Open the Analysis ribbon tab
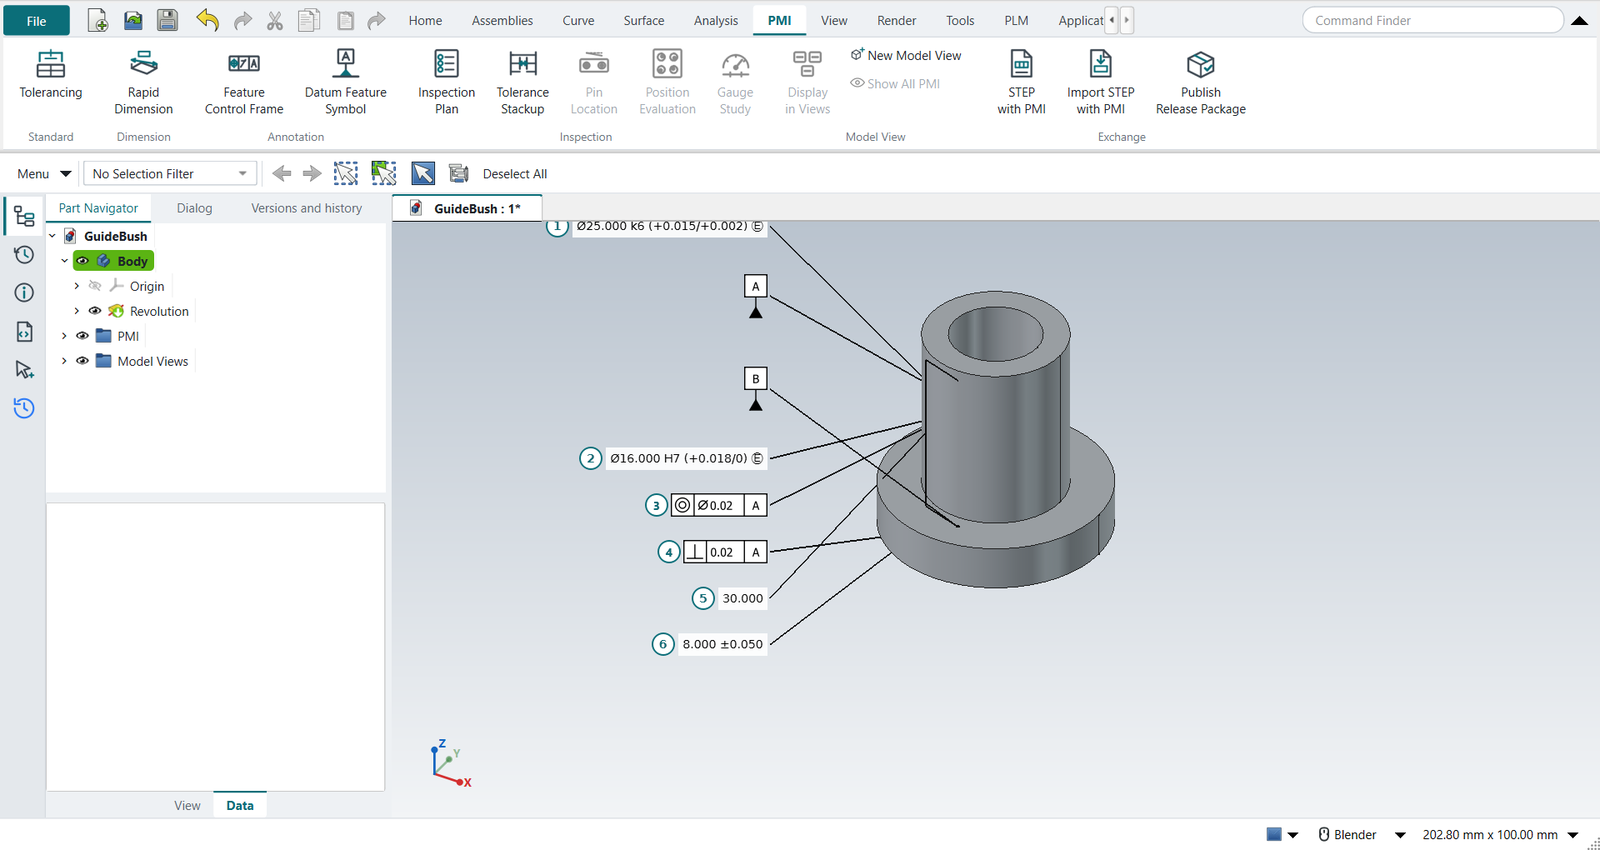 pos(716,20)
